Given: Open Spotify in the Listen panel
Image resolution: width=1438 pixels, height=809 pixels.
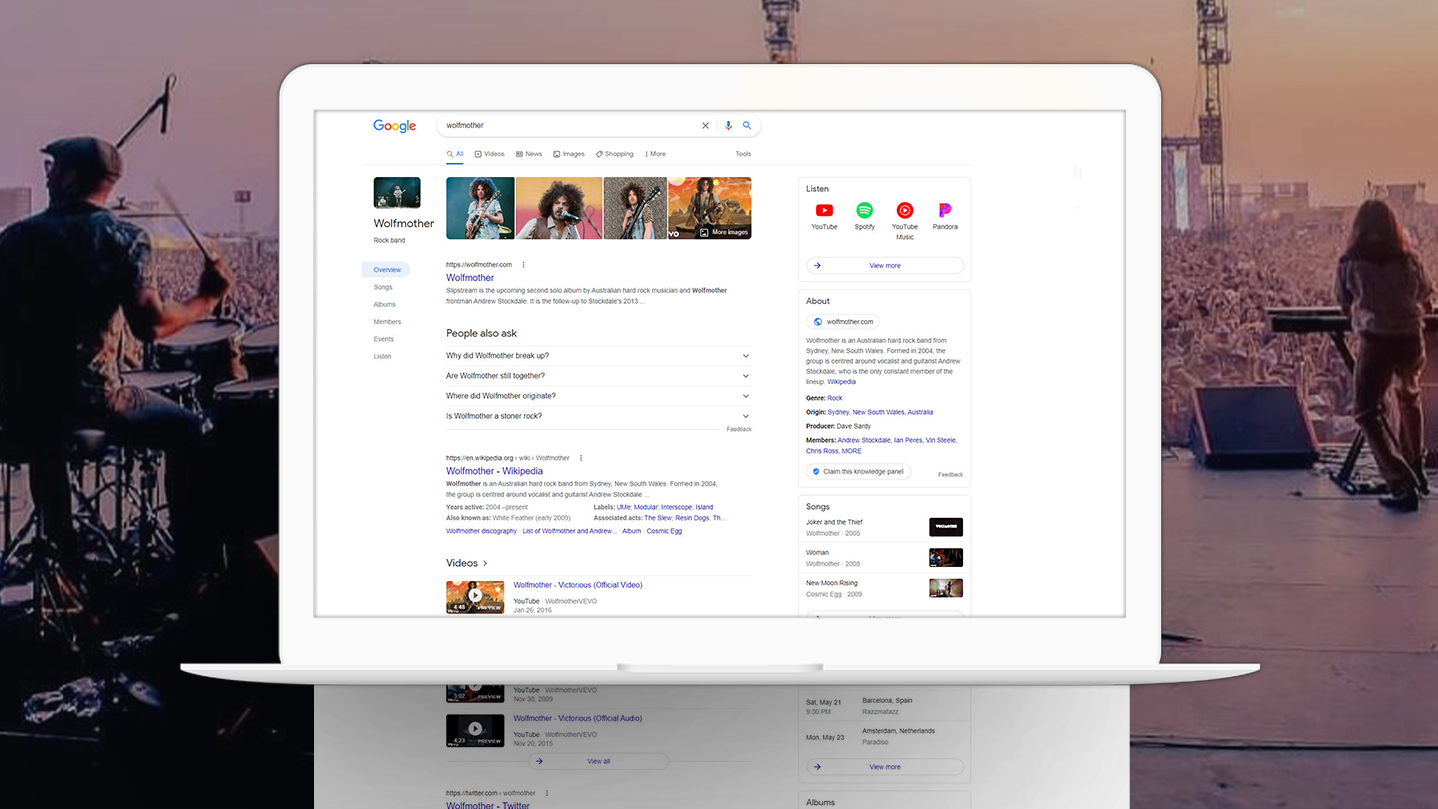Looking at the screenshot, I should 865,216.
